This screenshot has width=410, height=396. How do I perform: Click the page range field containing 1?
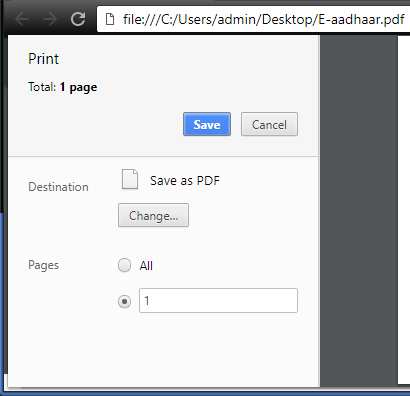(218, 301)
